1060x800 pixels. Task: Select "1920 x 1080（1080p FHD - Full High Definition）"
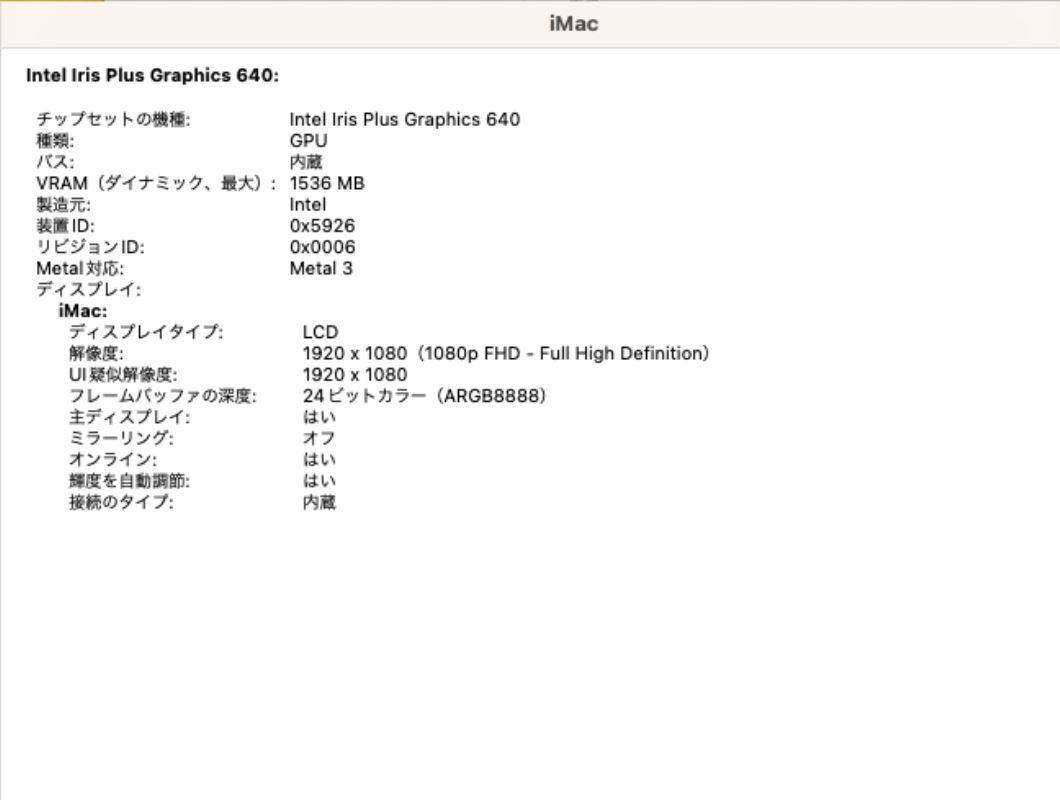(506, 354)
